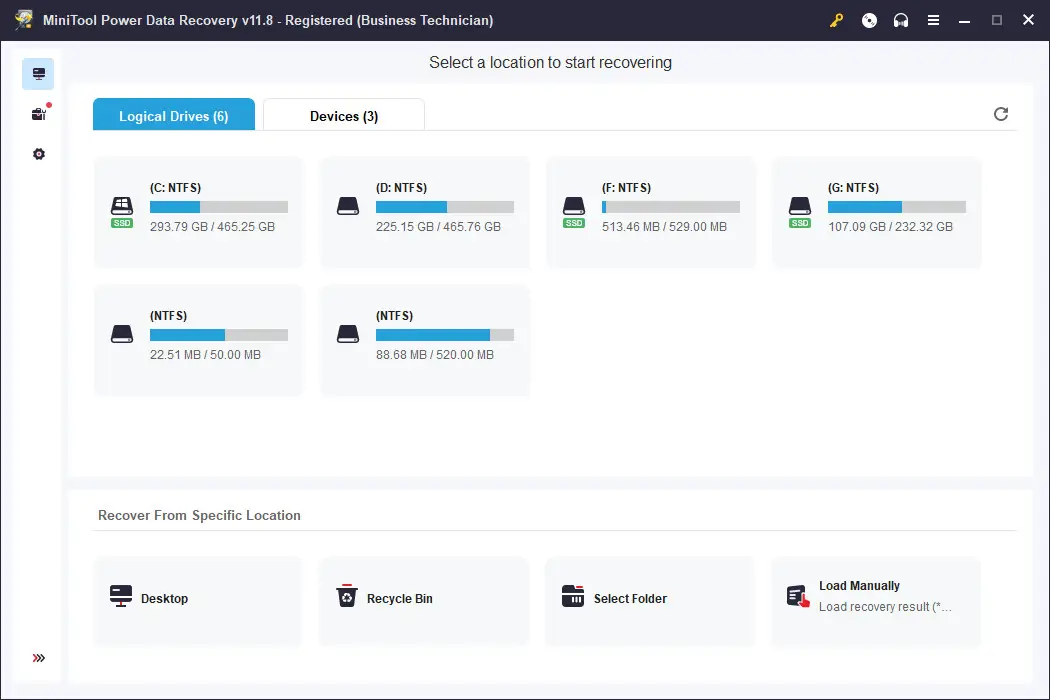Close the MiniTool window
1050x700 pixels.
point(1029,20)
